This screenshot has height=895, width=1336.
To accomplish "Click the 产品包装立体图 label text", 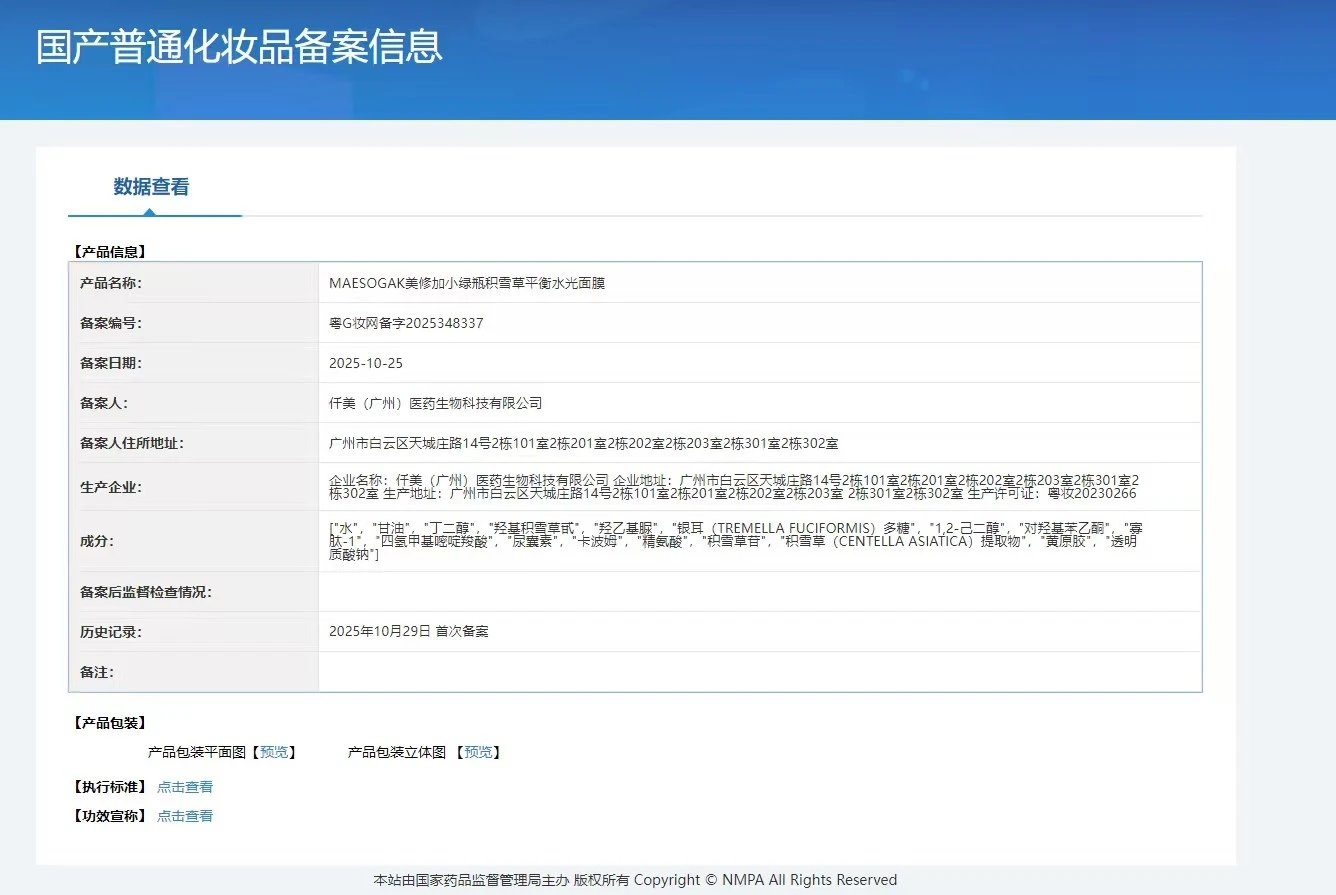I will click(x=397, y=752).
